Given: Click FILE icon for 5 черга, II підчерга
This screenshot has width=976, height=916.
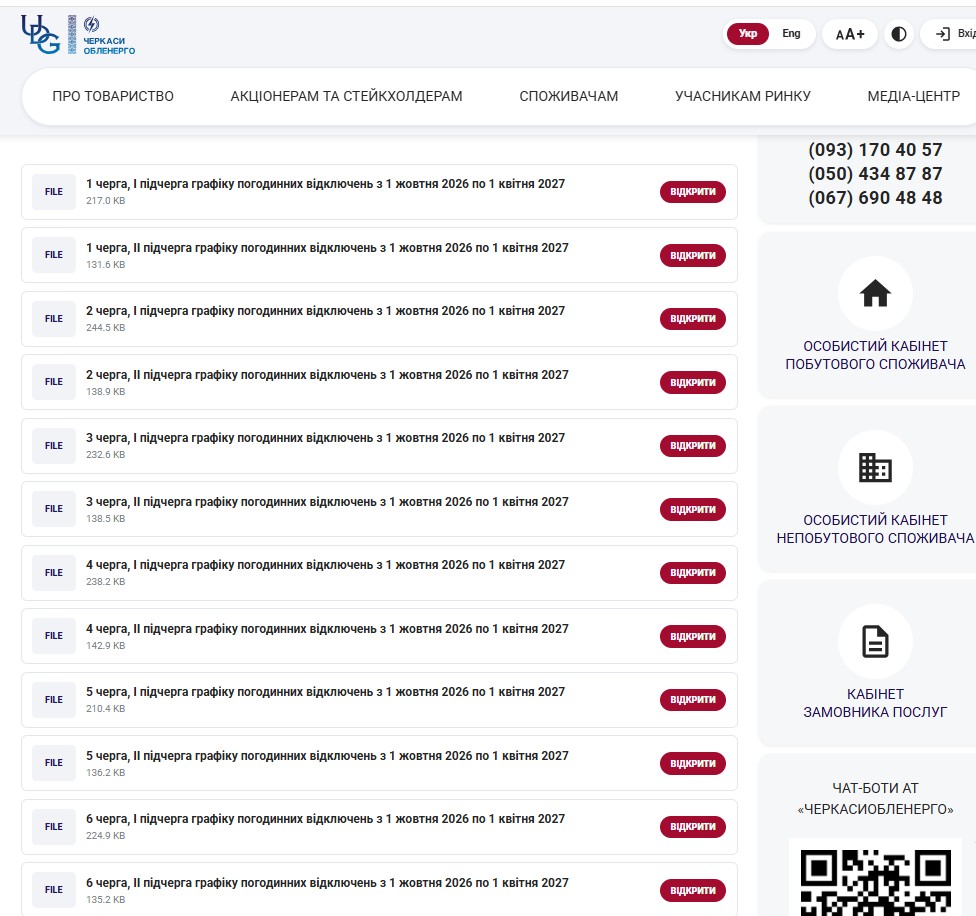Looking at the screenshot, I should (x=54, y=762).
